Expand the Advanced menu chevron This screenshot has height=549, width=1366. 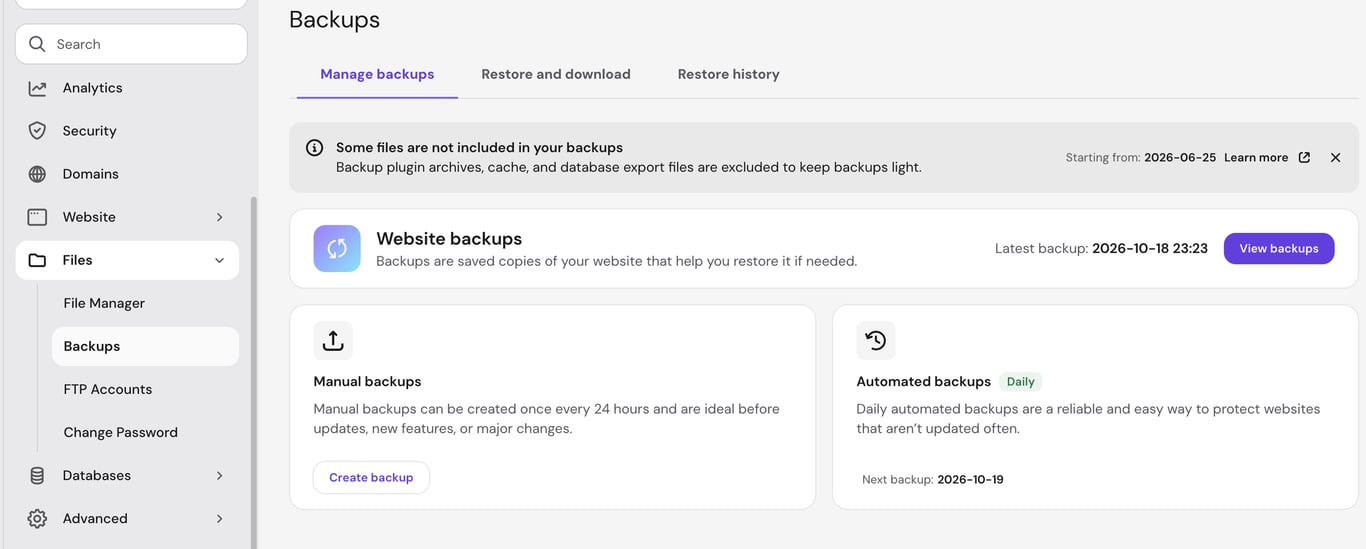219,519
